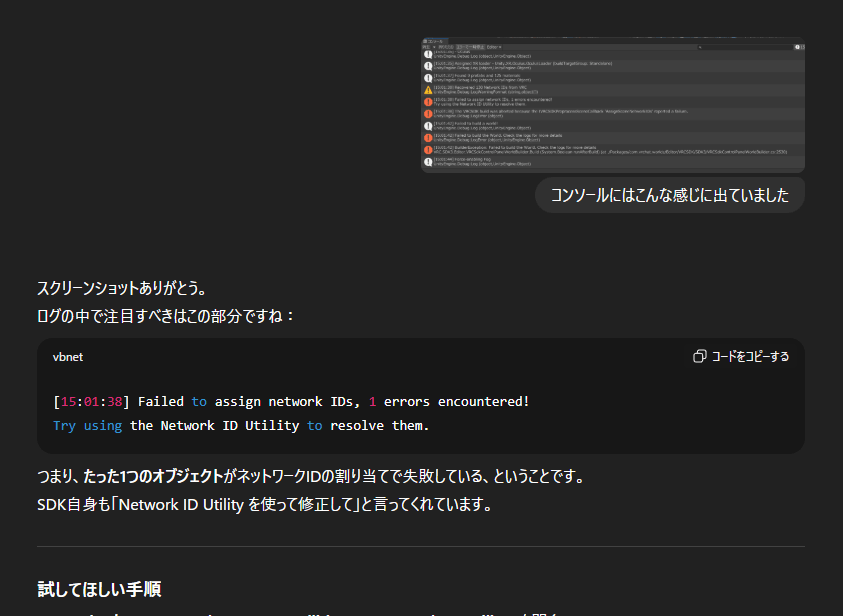Click error icon next to BuilderException log entry
This screenshot has width=843, height=616.
click(427, 149)
